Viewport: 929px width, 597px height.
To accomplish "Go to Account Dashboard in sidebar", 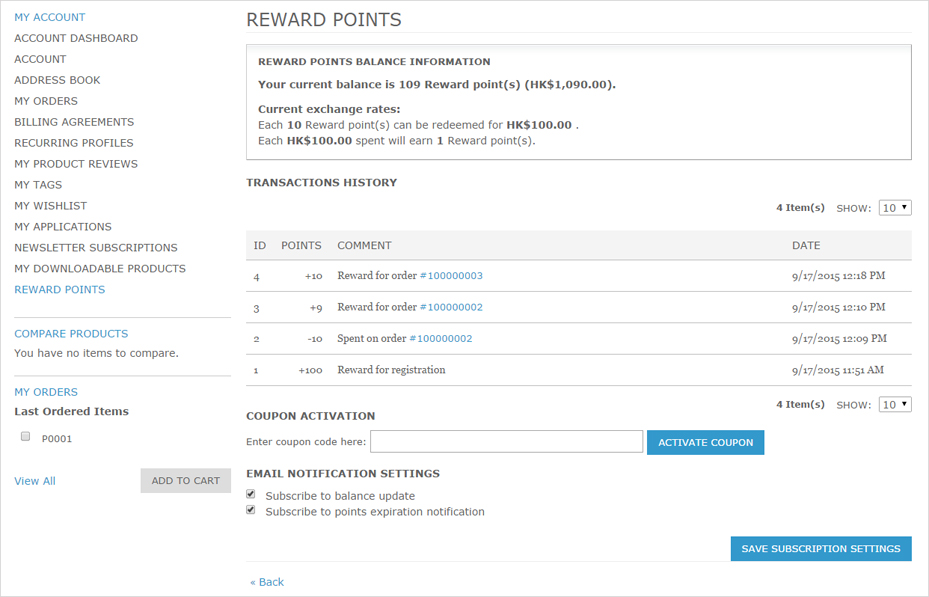I will (x=76, y=38).
